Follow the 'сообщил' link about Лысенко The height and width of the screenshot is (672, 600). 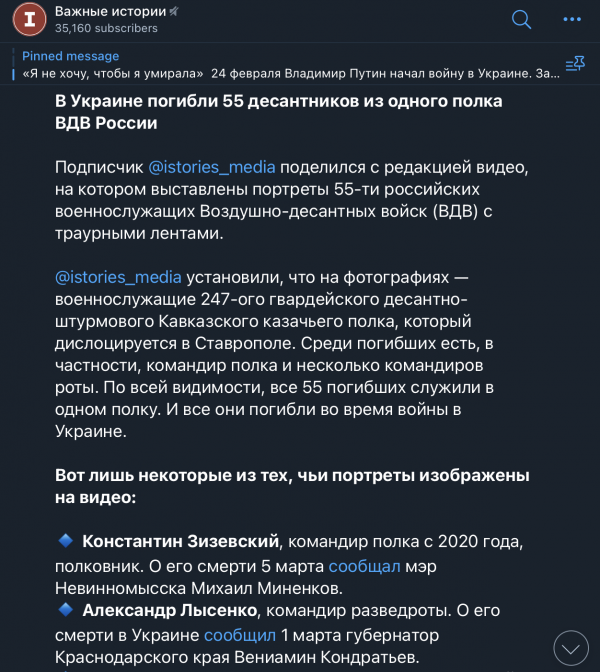click(x=240, y=635)
